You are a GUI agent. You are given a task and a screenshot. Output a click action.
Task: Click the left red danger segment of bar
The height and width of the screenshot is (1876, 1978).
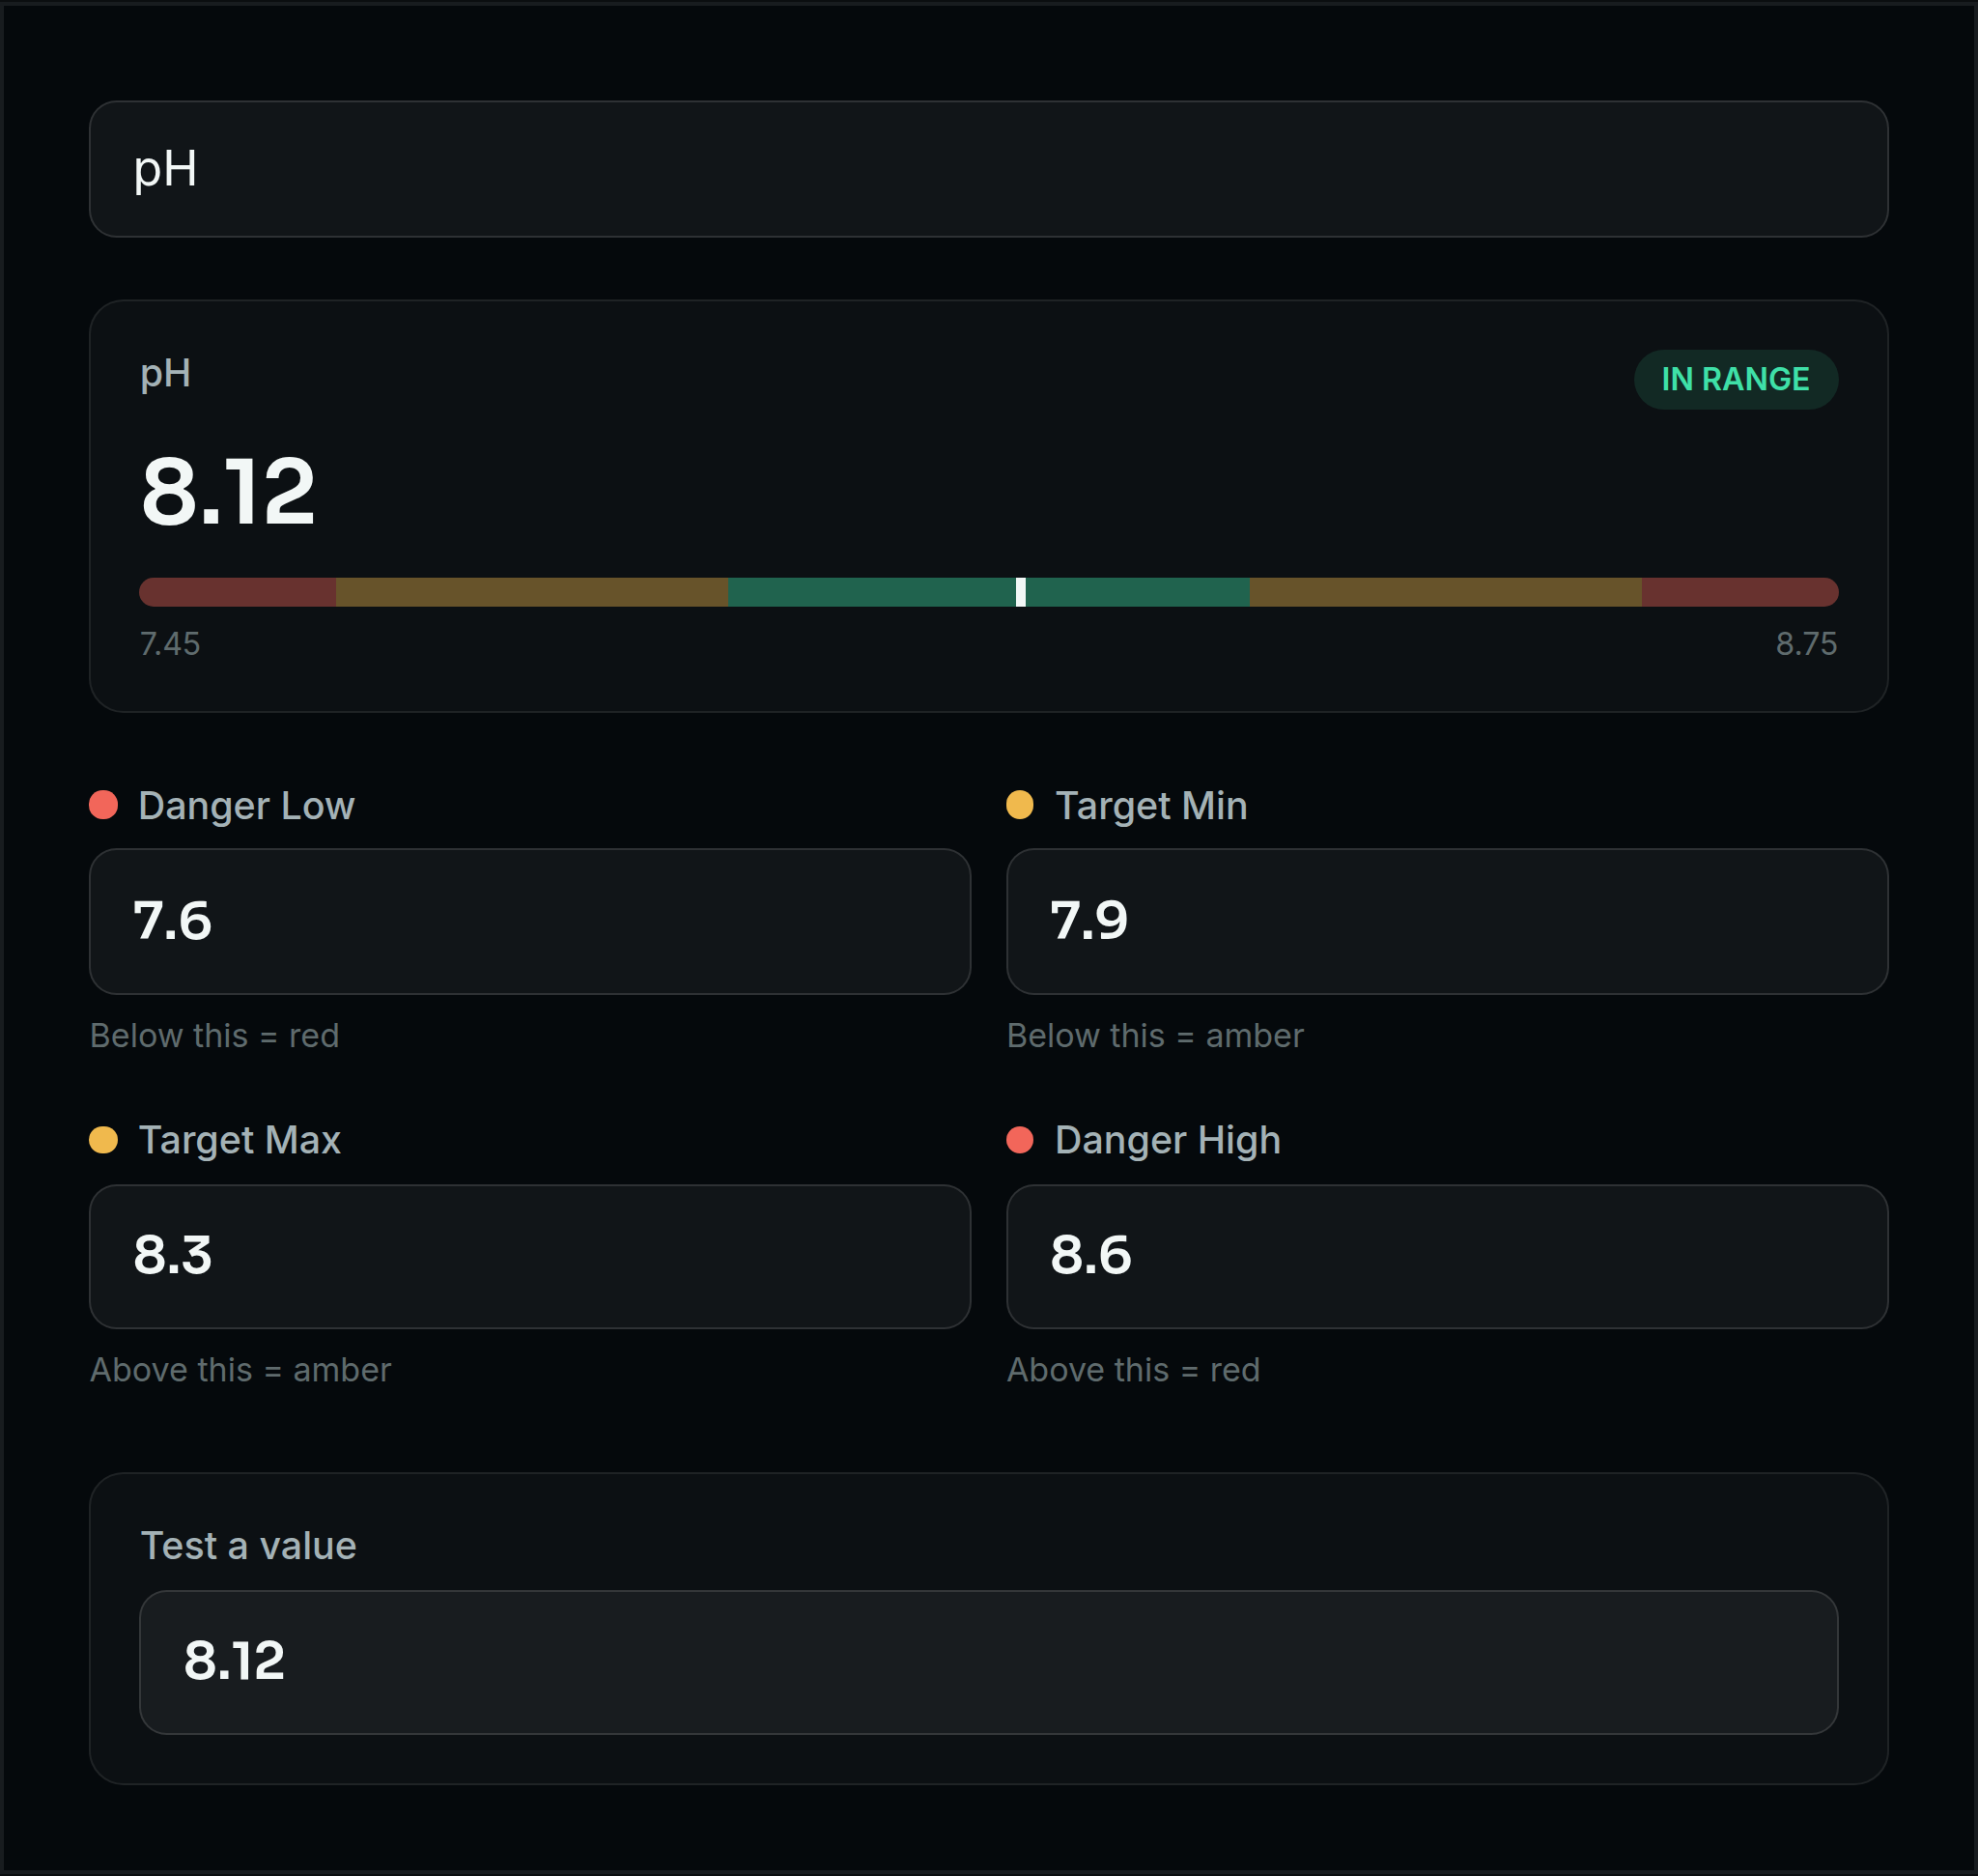click(238, 592)
